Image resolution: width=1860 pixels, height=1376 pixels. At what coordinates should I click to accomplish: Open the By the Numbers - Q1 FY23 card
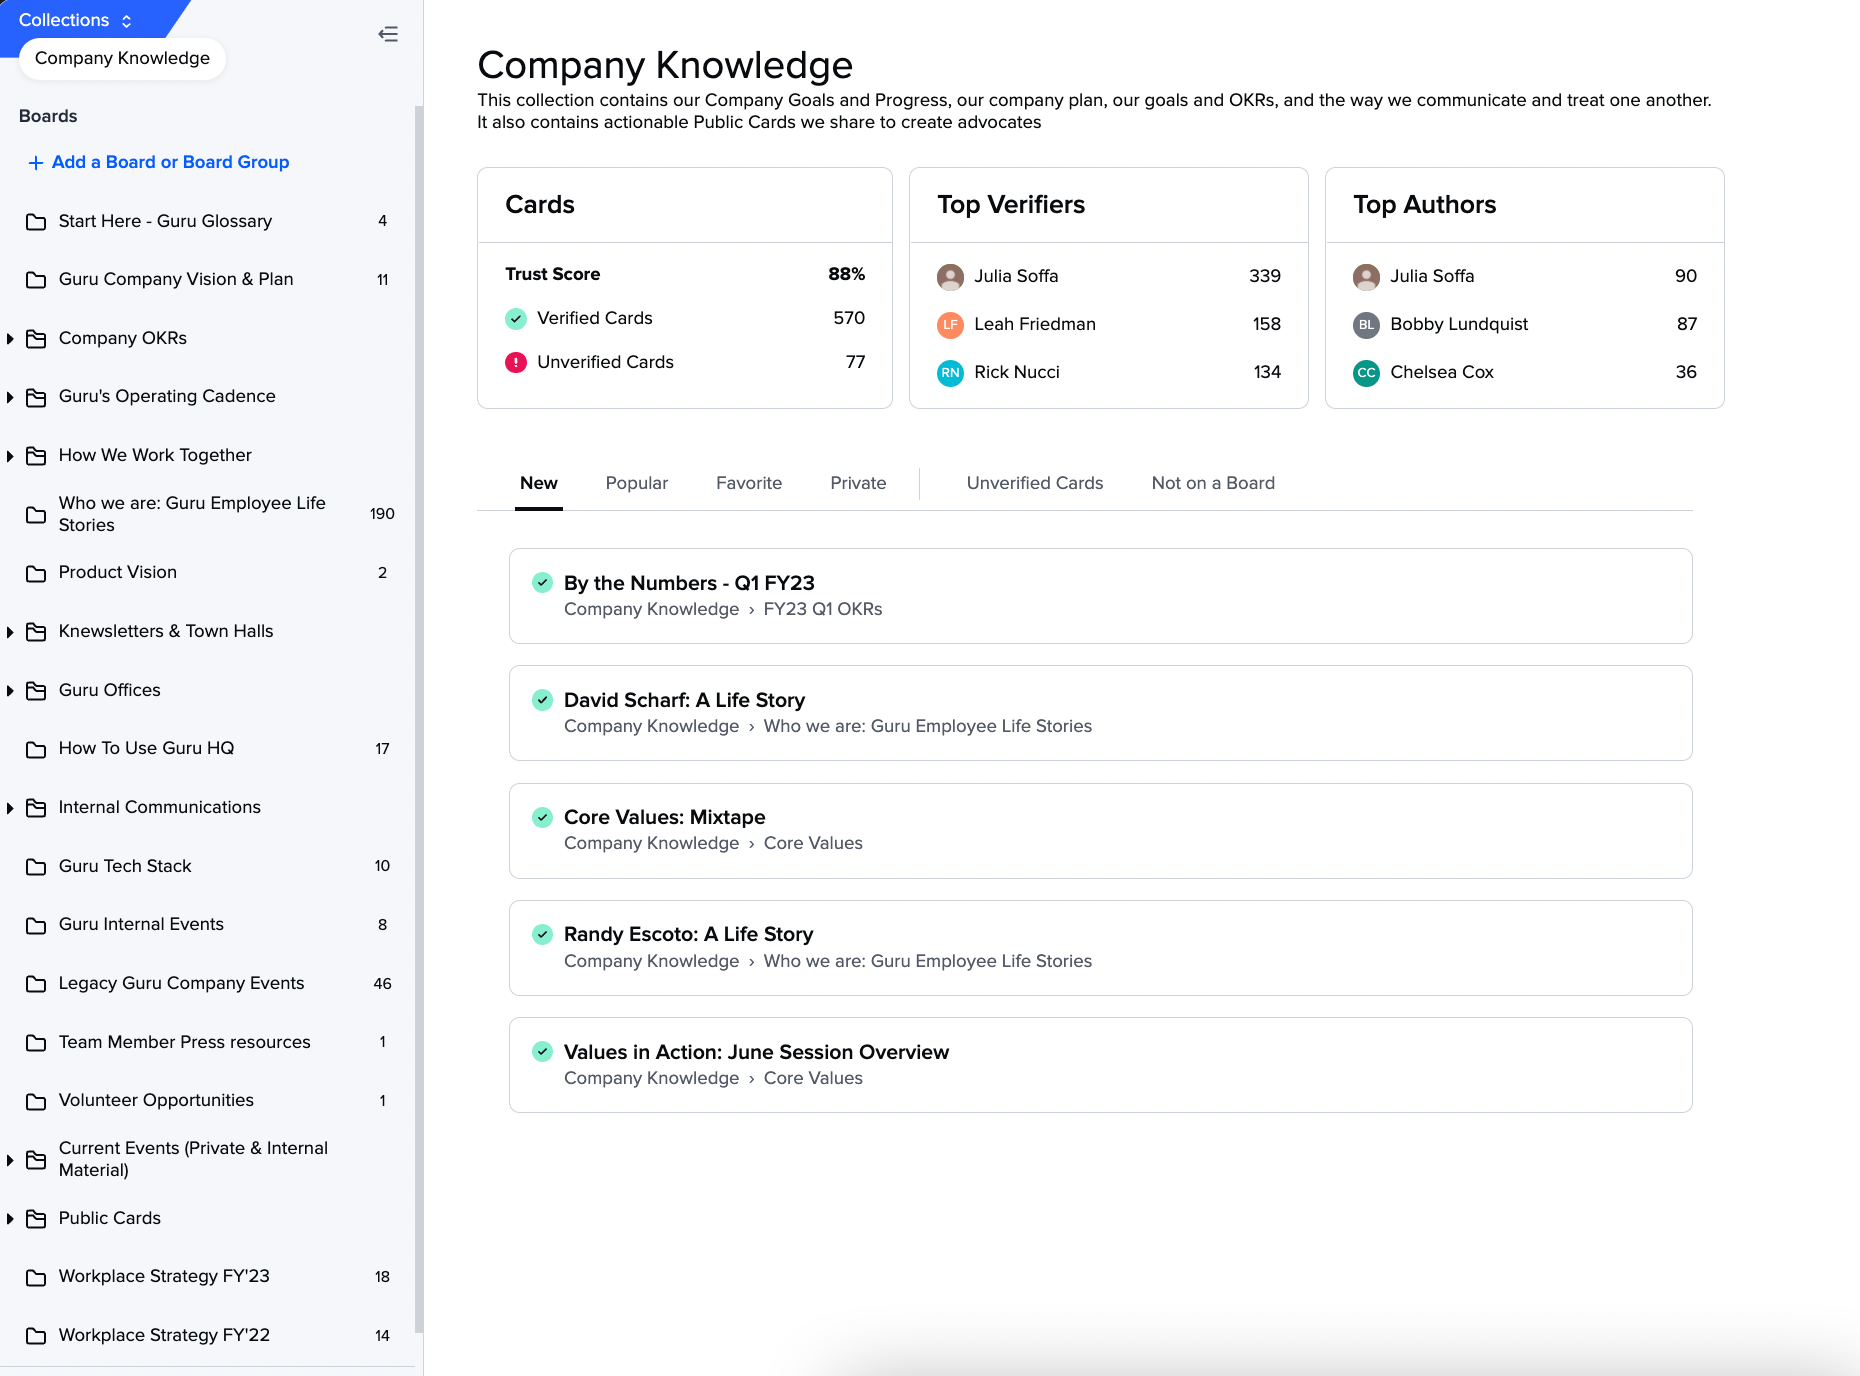[x=1100, y=596]
